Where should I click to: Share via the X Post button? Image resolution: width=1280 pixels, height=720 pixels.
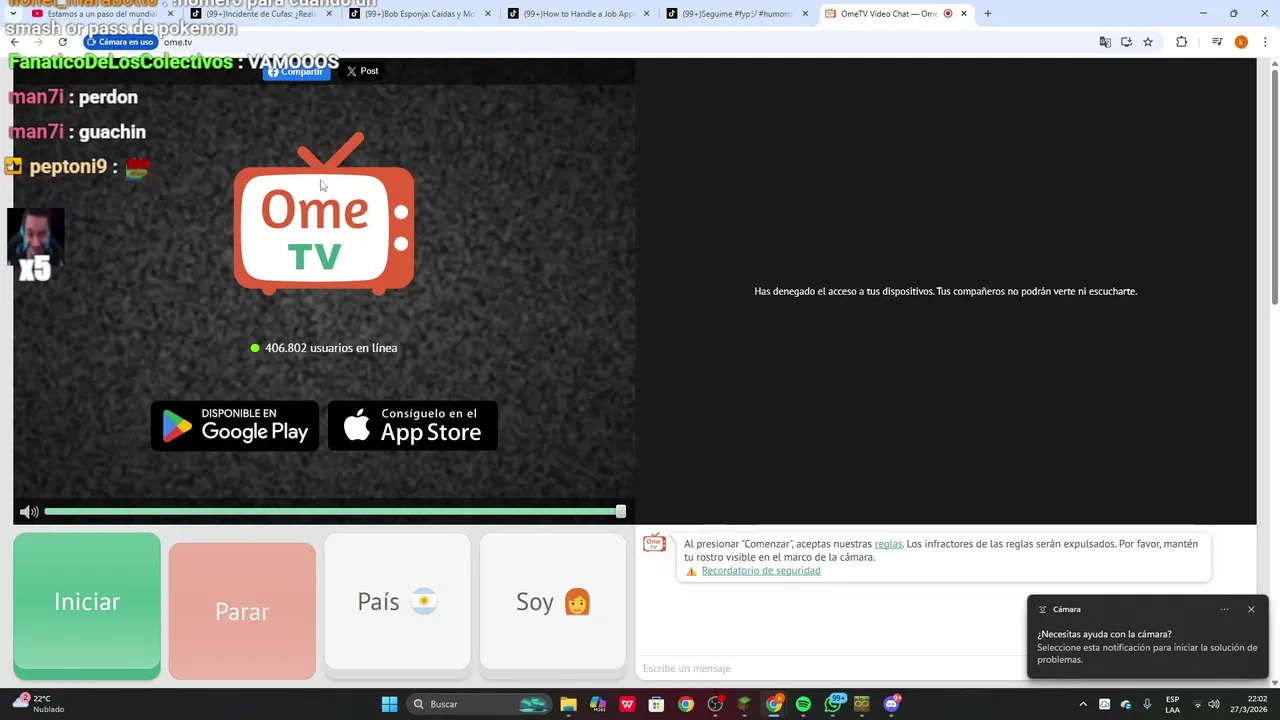tap(362, 71)
